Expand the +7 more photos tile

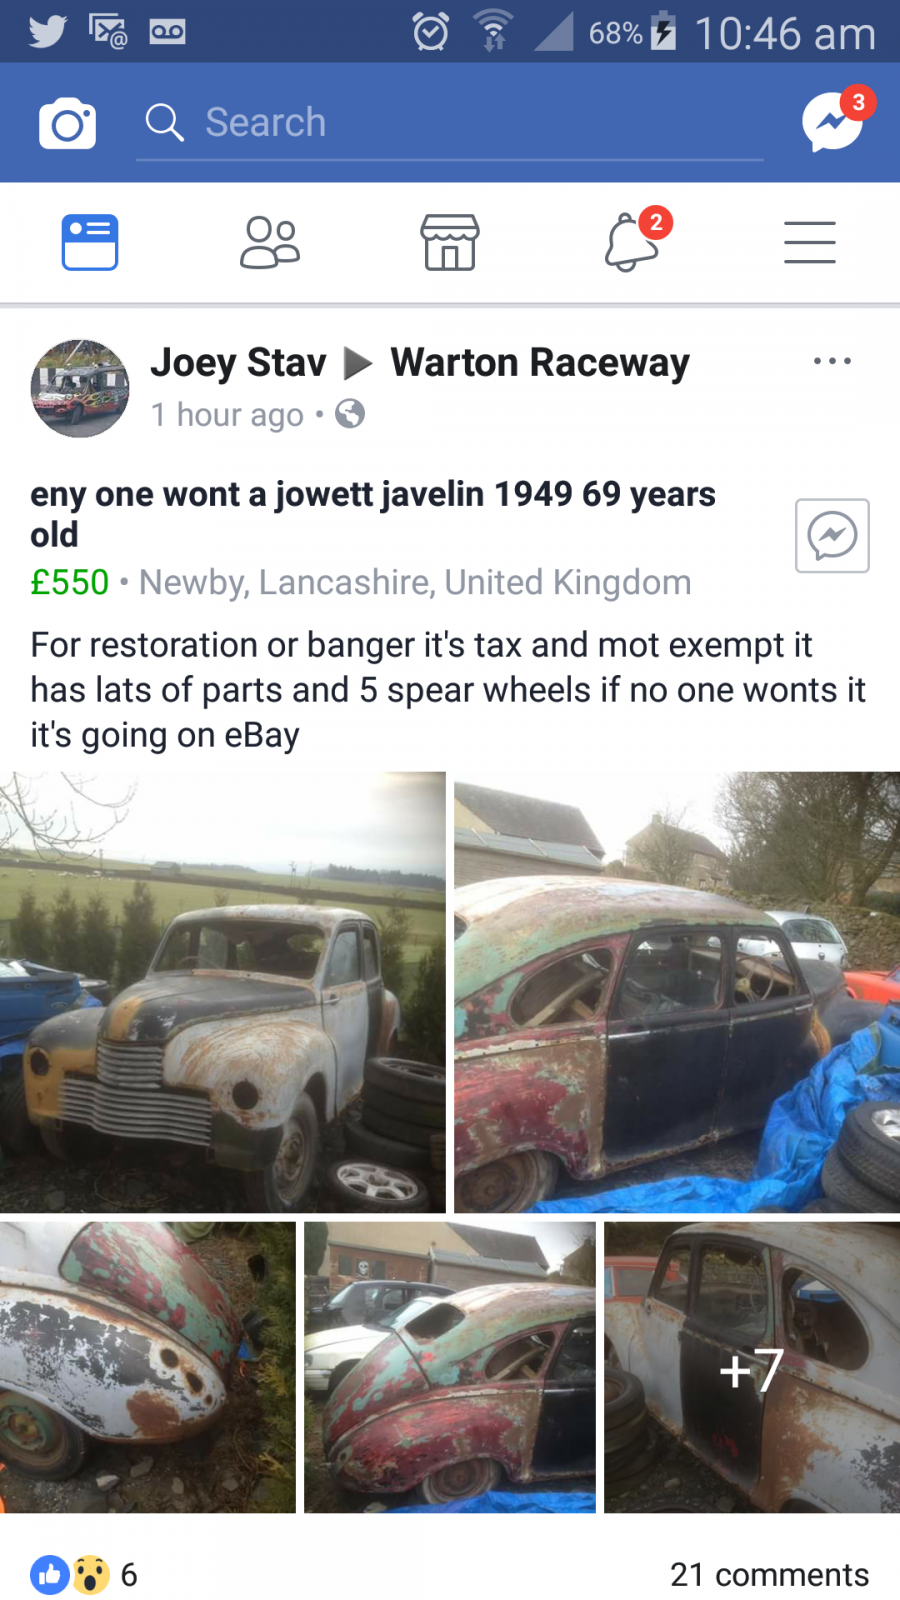click(x=752, y=1367)
